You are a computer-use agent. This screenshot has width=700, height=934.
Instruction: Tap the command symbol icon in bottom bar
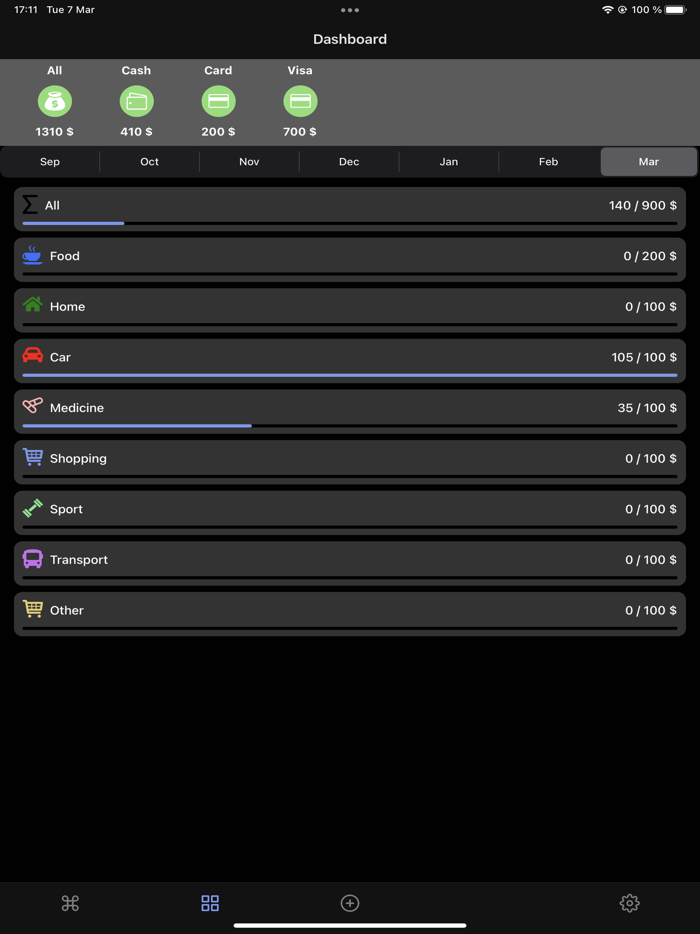coord(69,902)
